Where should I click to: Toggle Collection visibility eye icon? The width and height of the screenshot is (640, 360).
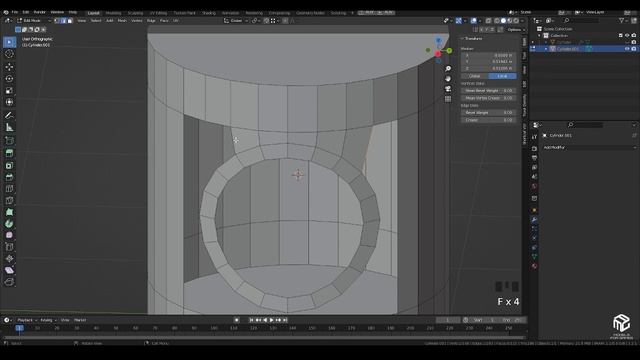point(627,36)
